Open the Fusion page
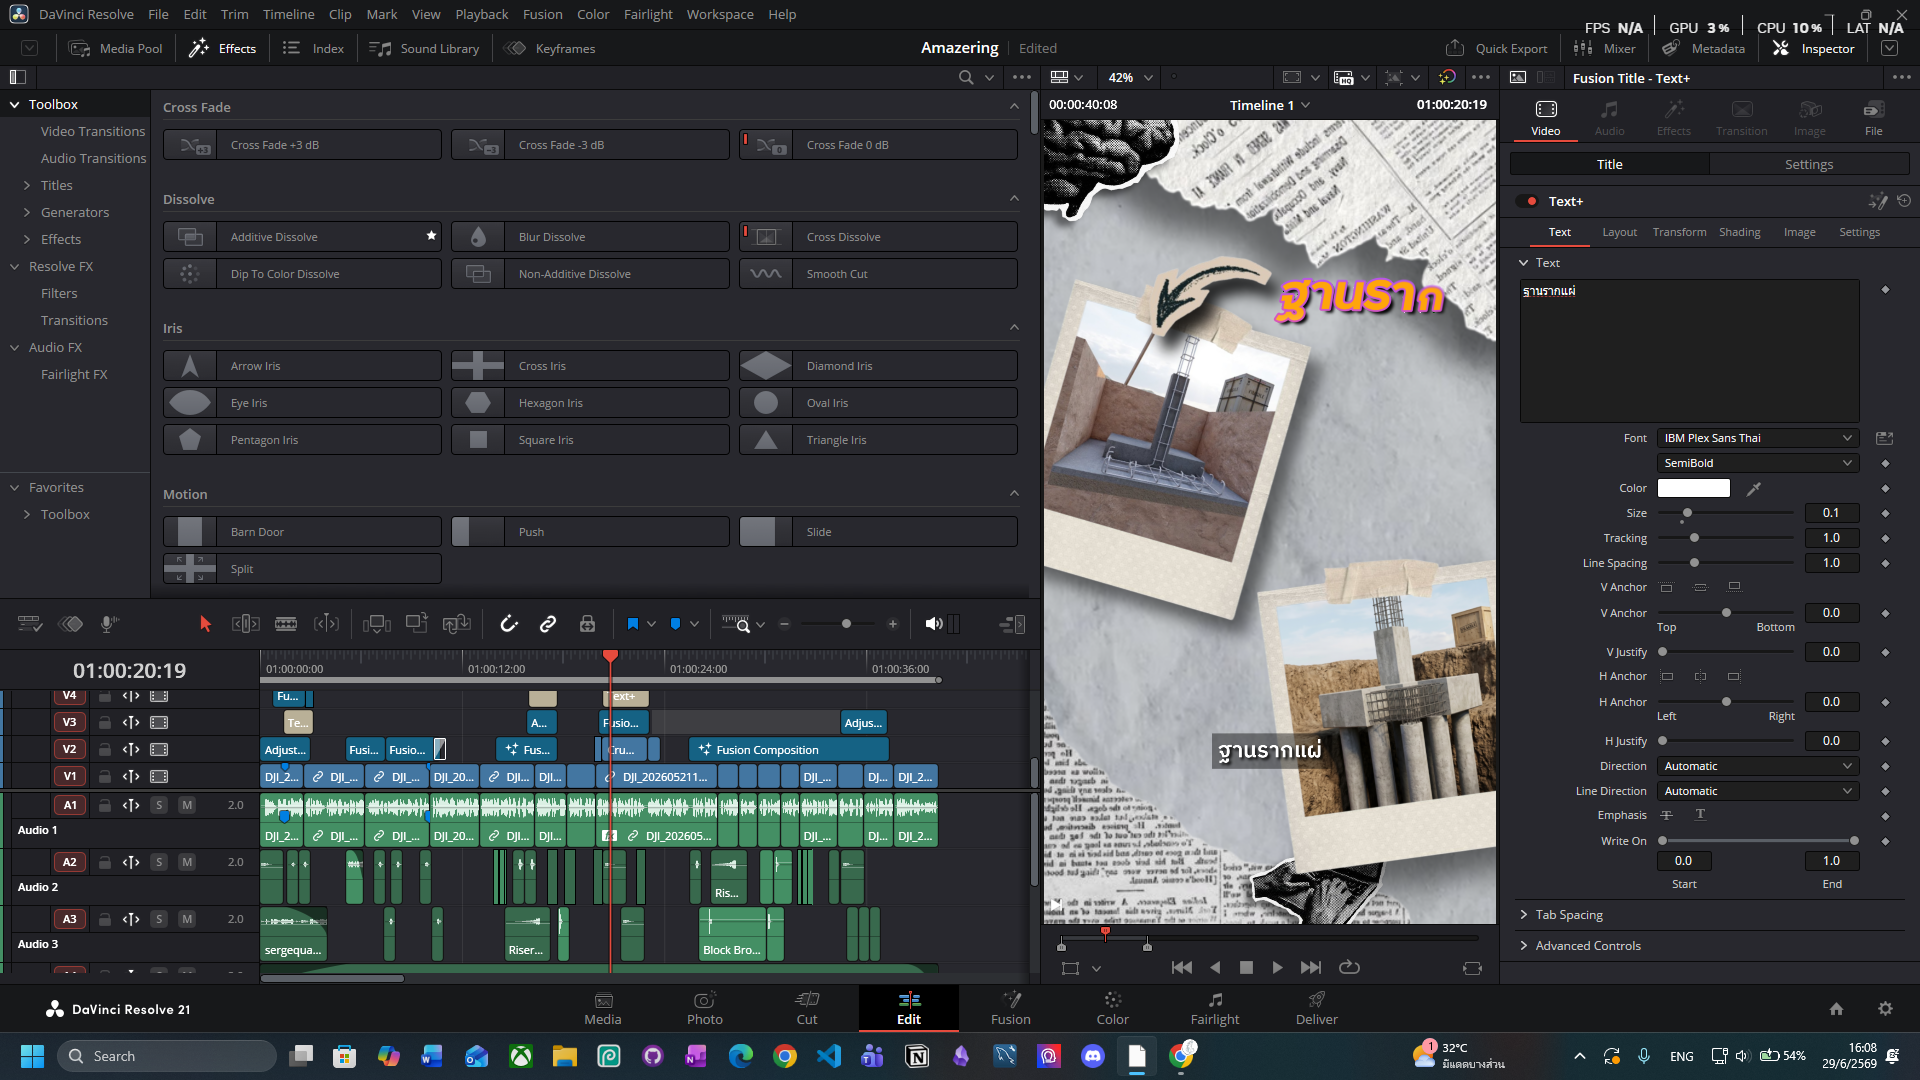The width and height of the screenshot is (1920, 1080). click(1010, 1008)
